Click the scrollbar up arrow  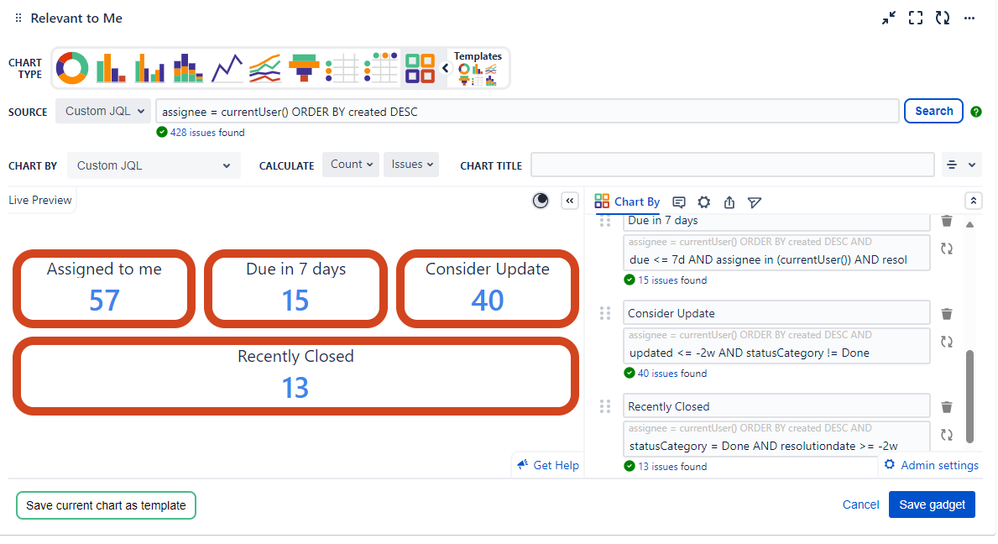point(969,225)
